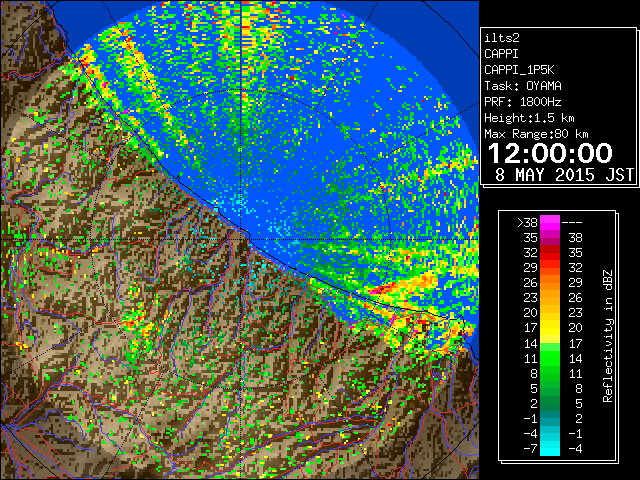
Task: Click the large "12:00:00" timestamp
Action: (x=550, y=153)
